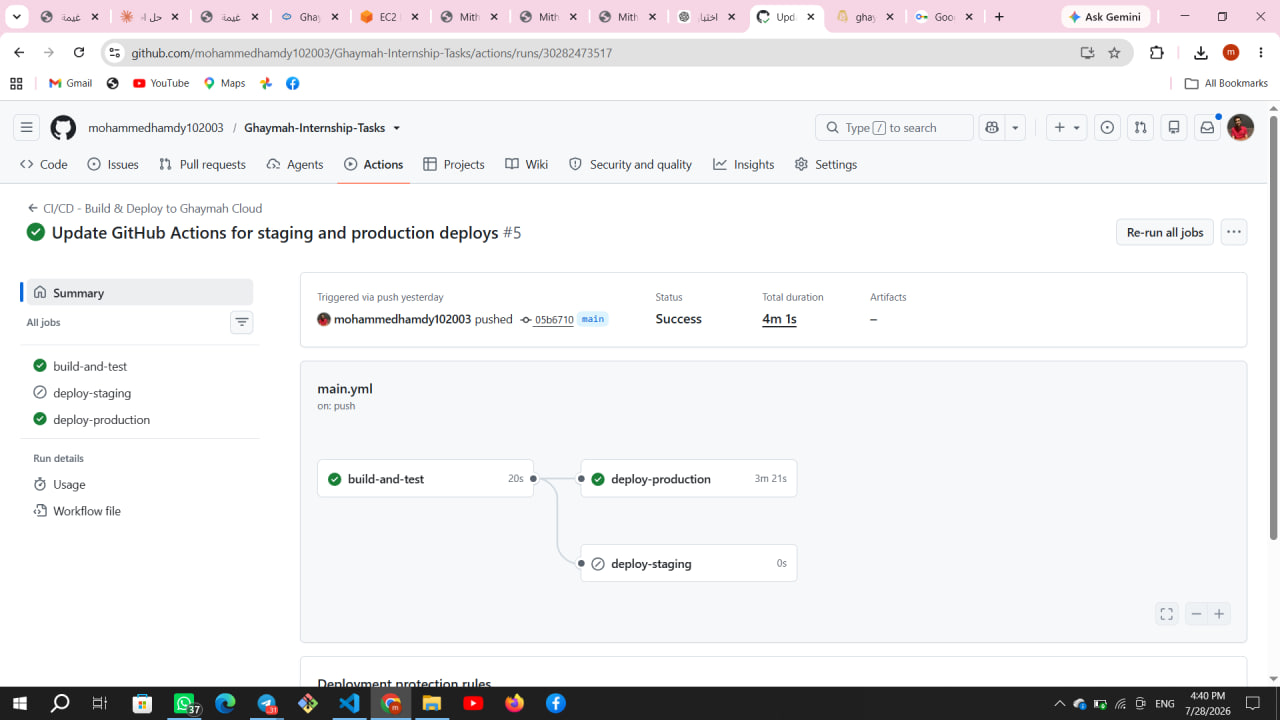
Task: Open a new Chrome tab
Action: pos(999,17)
